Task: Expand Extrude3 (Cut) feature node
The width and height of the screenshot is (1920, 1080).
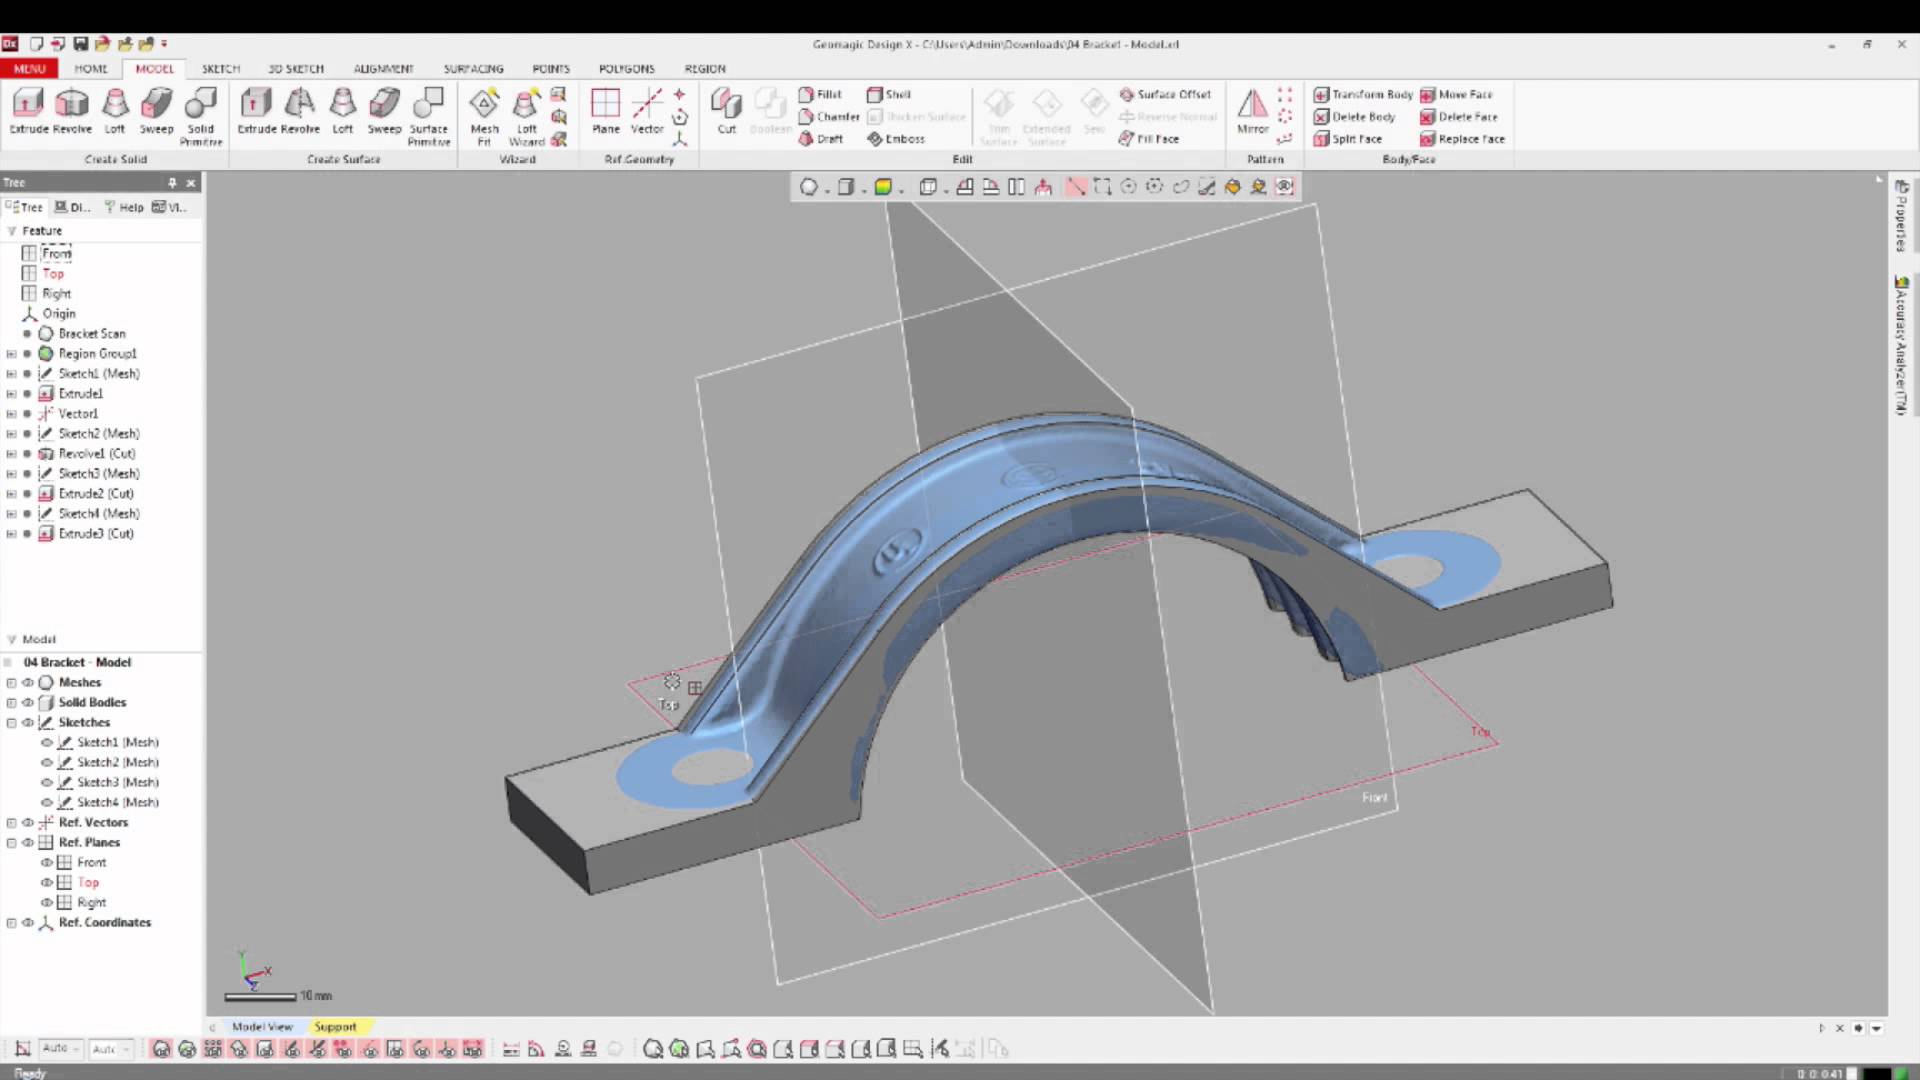Action: coord(12,534)
